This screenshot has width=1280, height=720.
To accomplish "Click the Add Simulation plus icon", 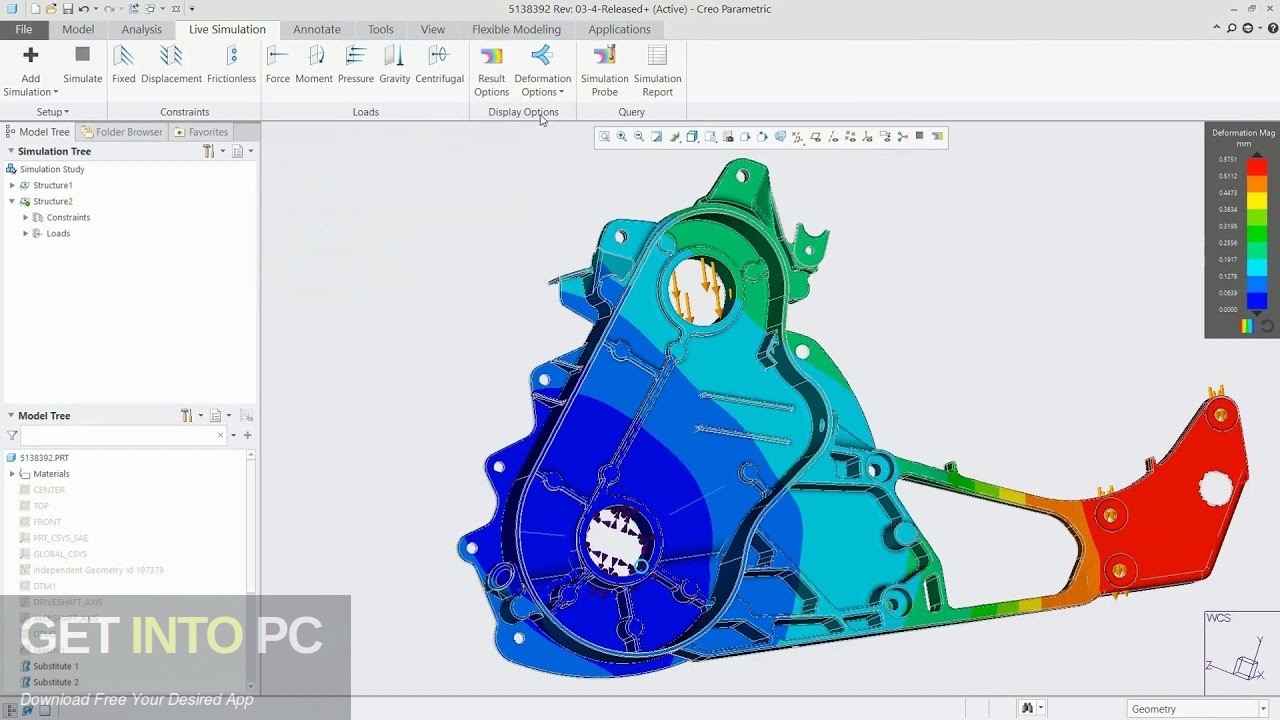I will click(30, 55).
